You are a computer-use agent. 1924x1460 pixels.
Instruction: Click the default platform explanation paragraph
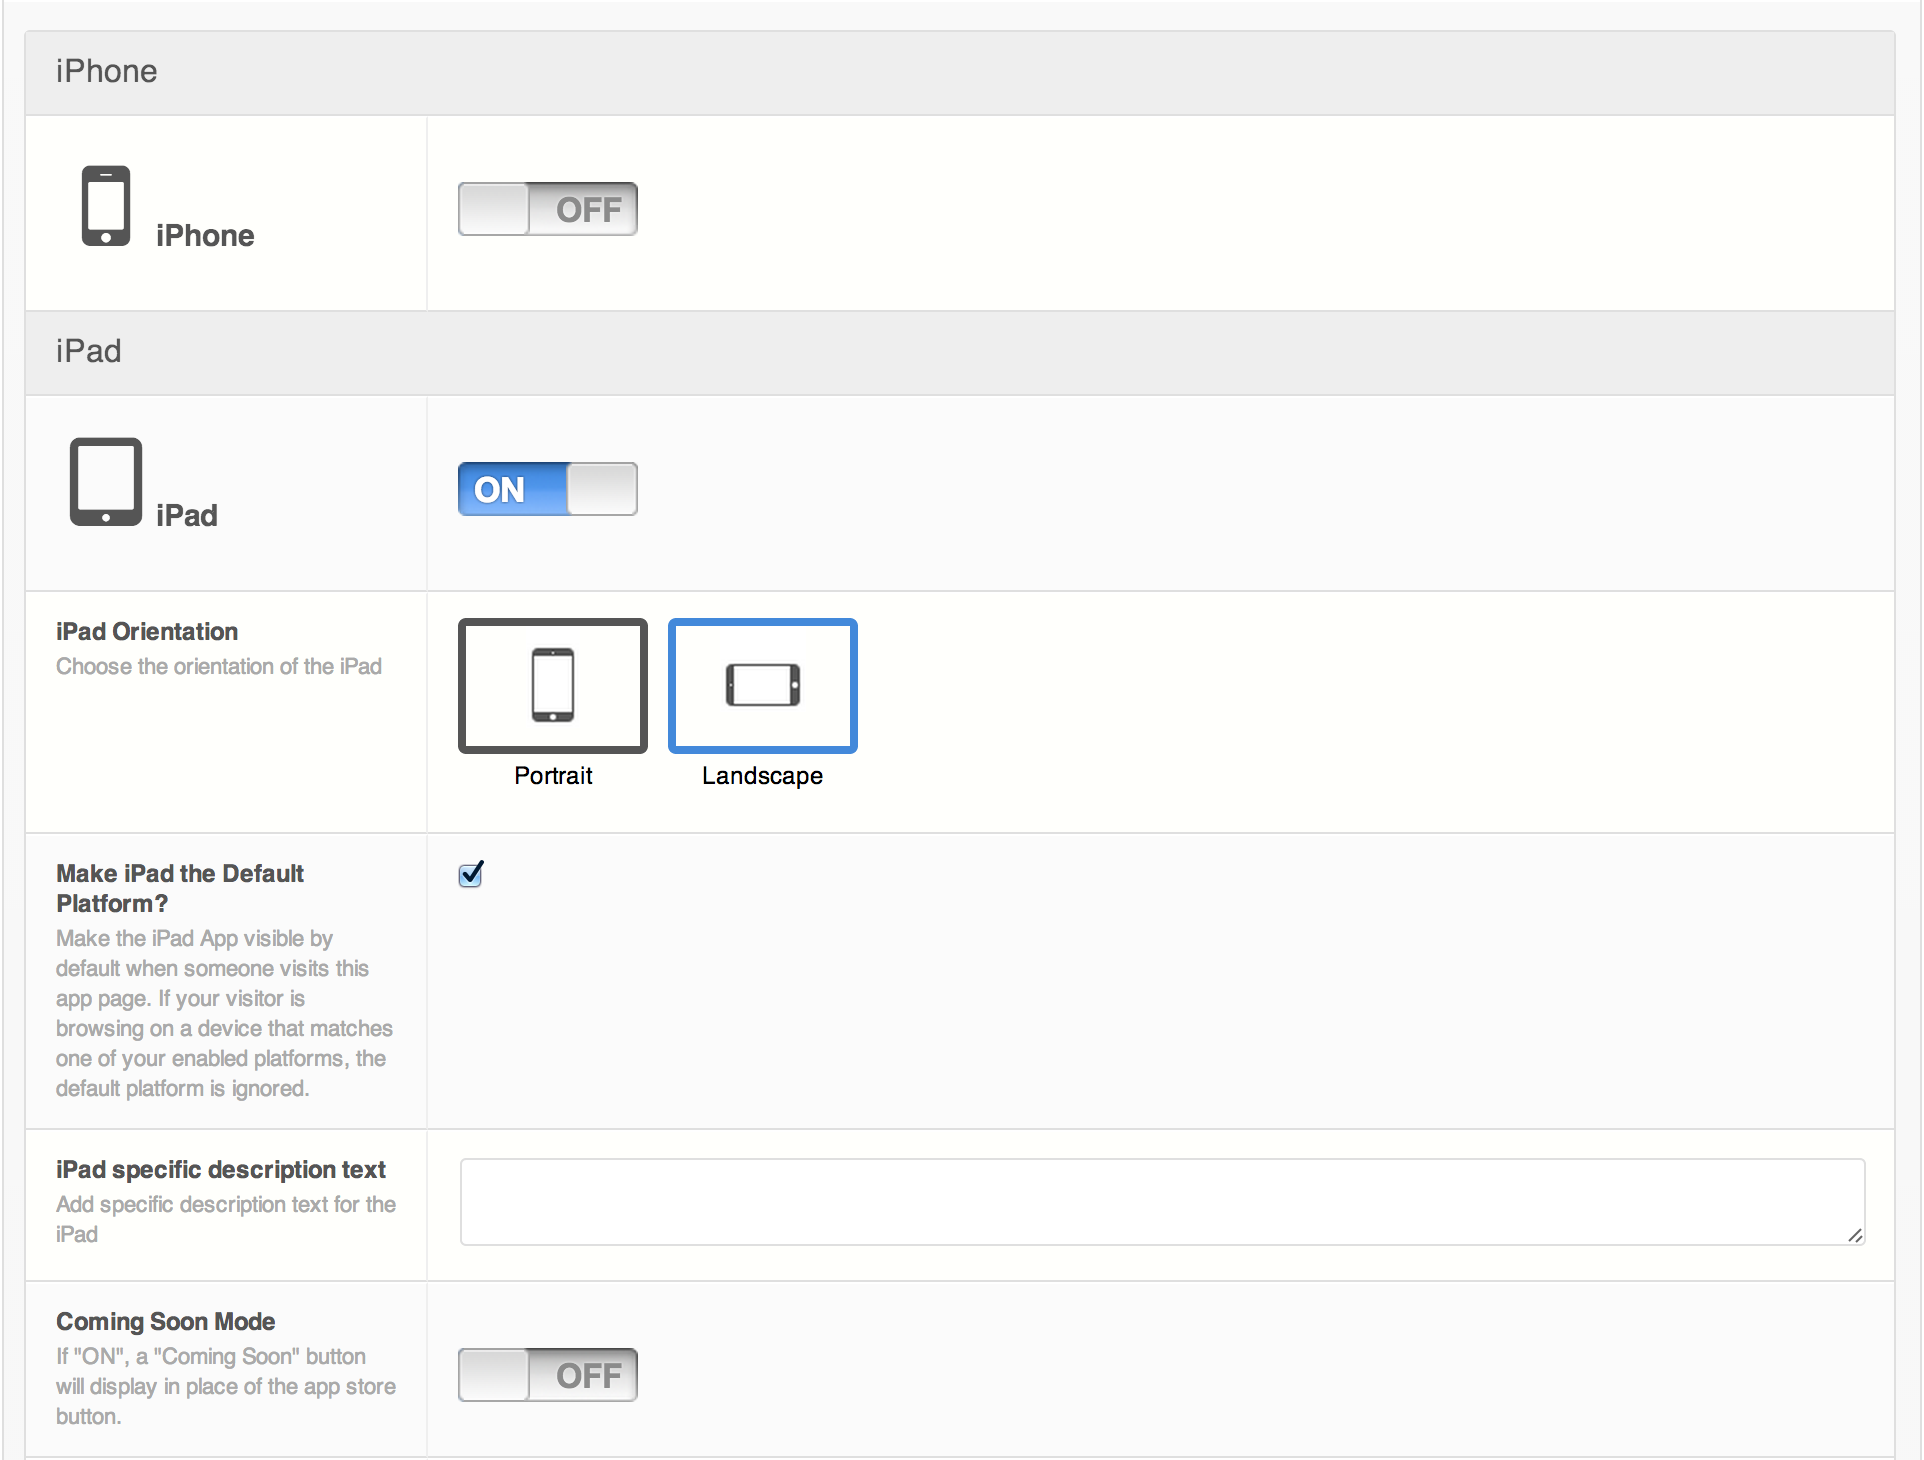(224, 1013)
